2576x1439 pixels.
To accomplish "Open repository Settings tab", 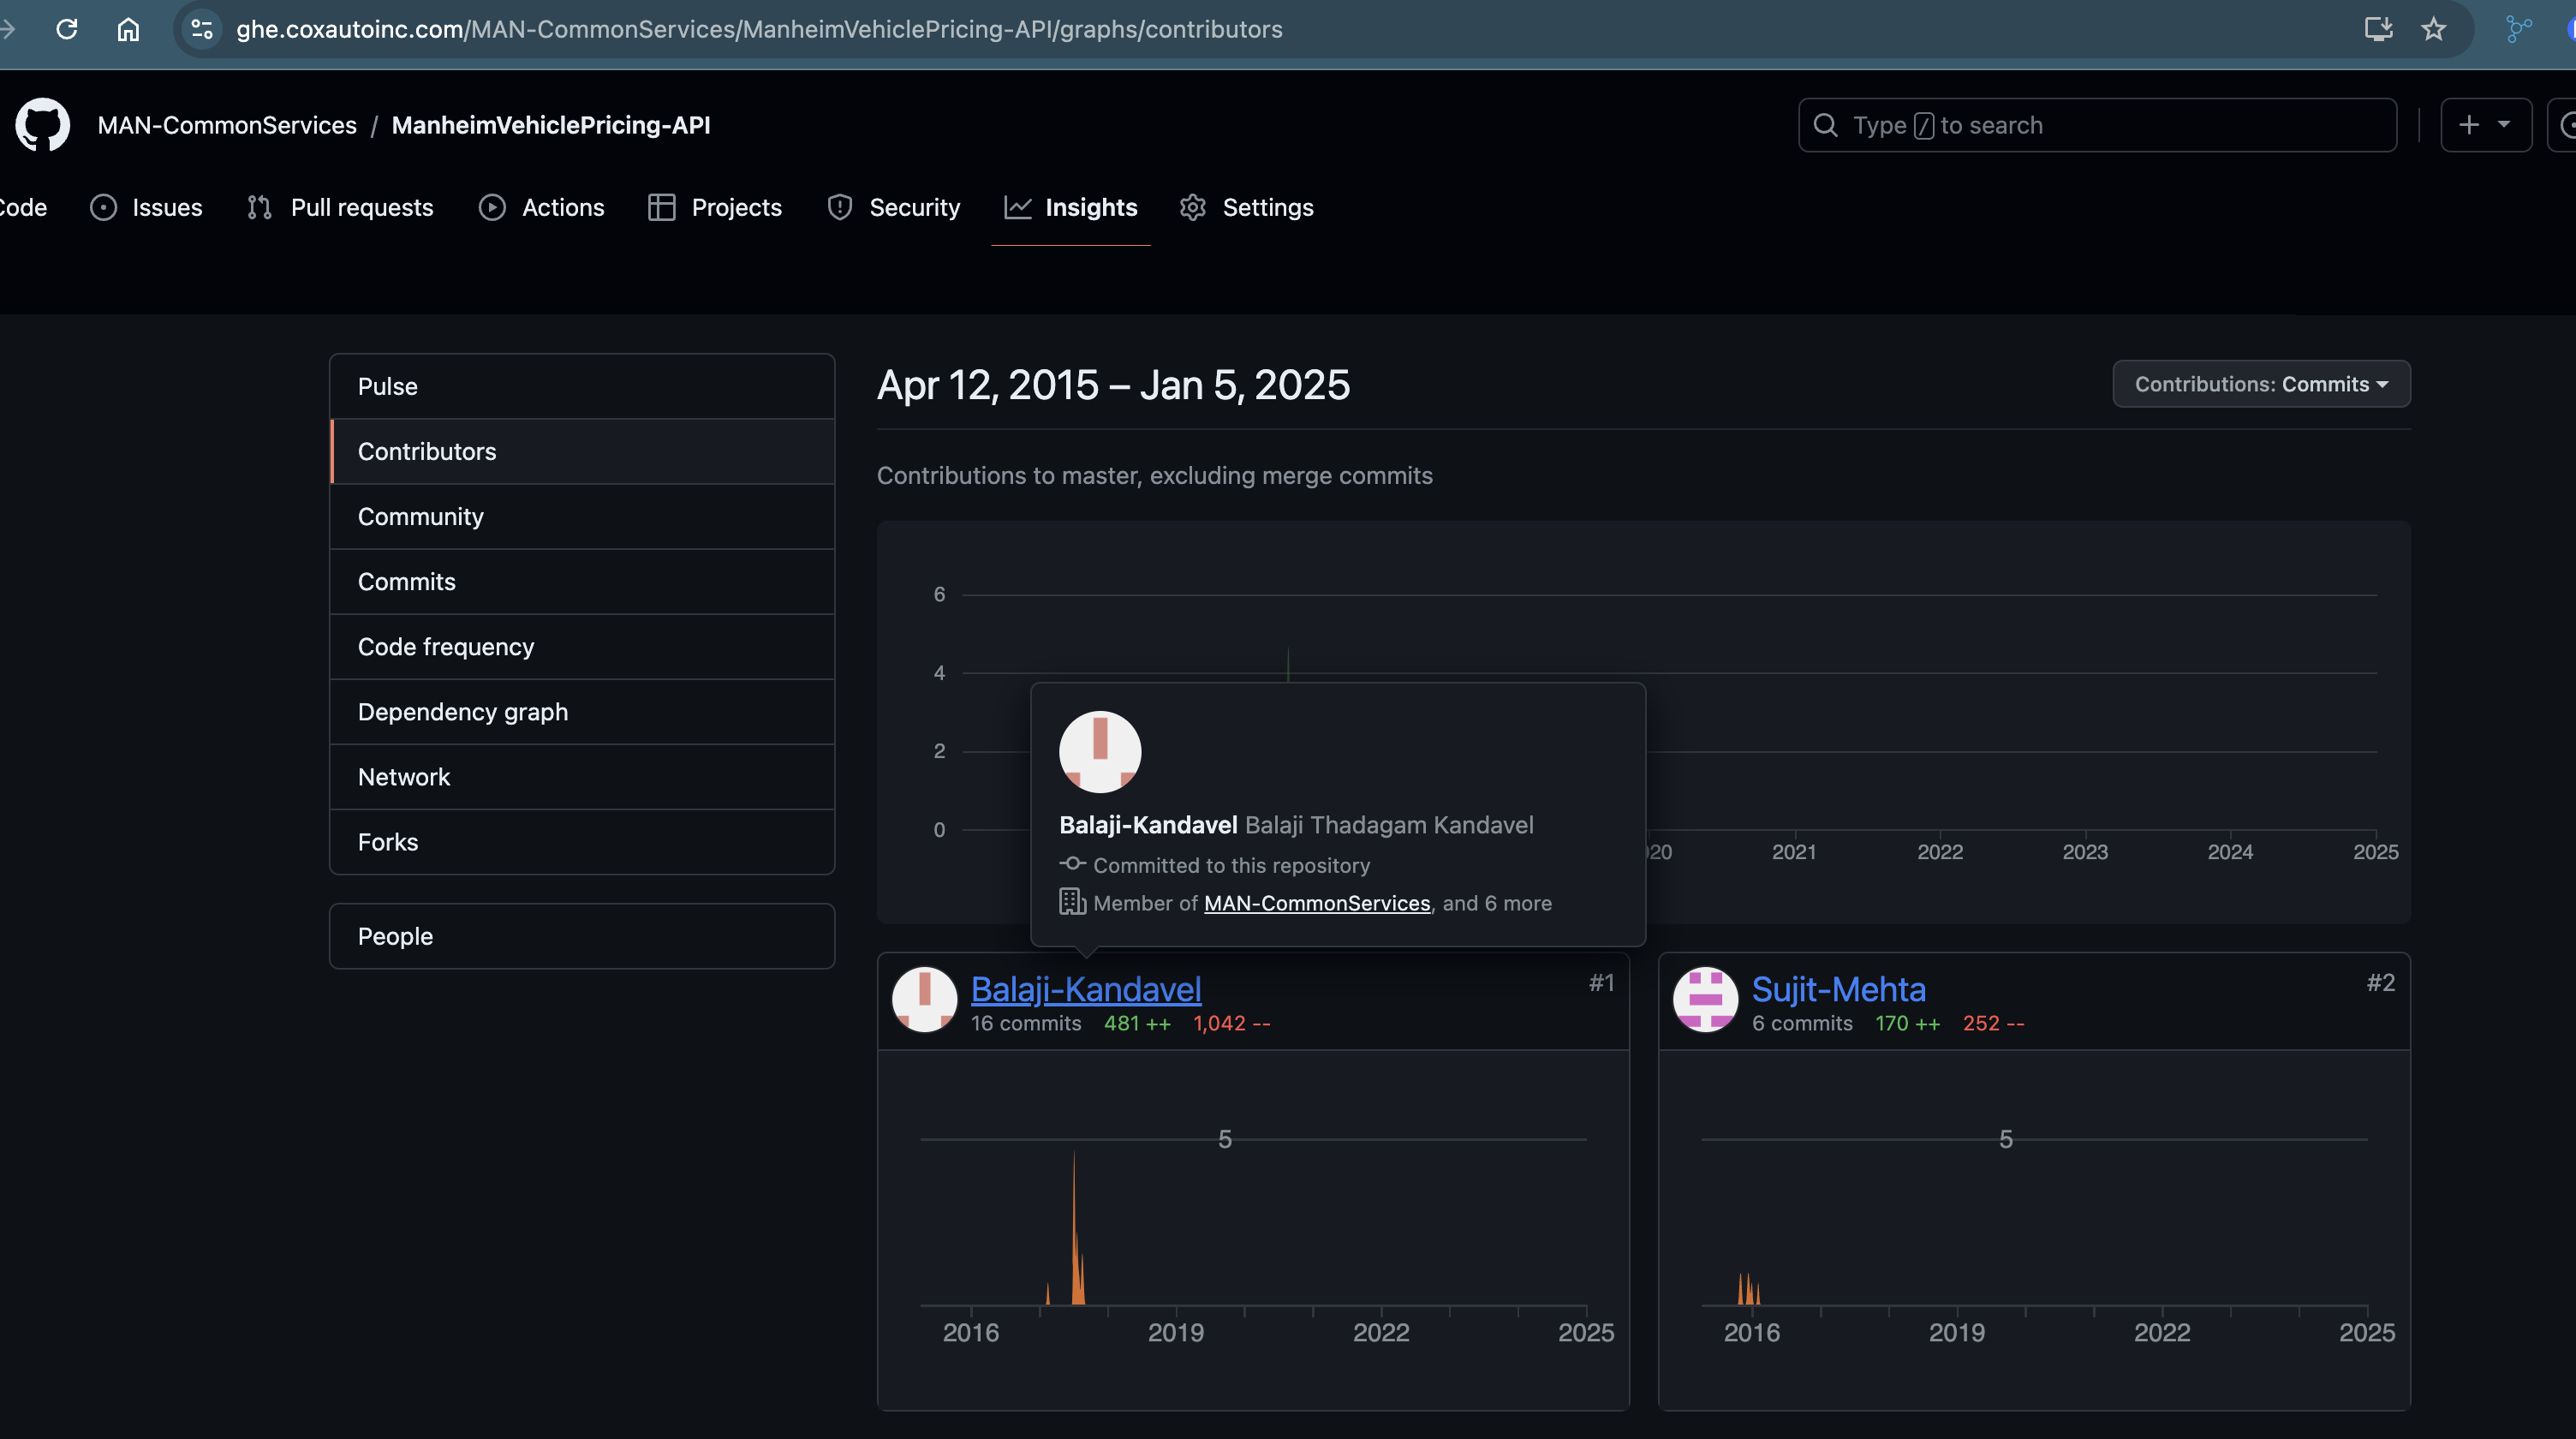I will coord(1246,207).
